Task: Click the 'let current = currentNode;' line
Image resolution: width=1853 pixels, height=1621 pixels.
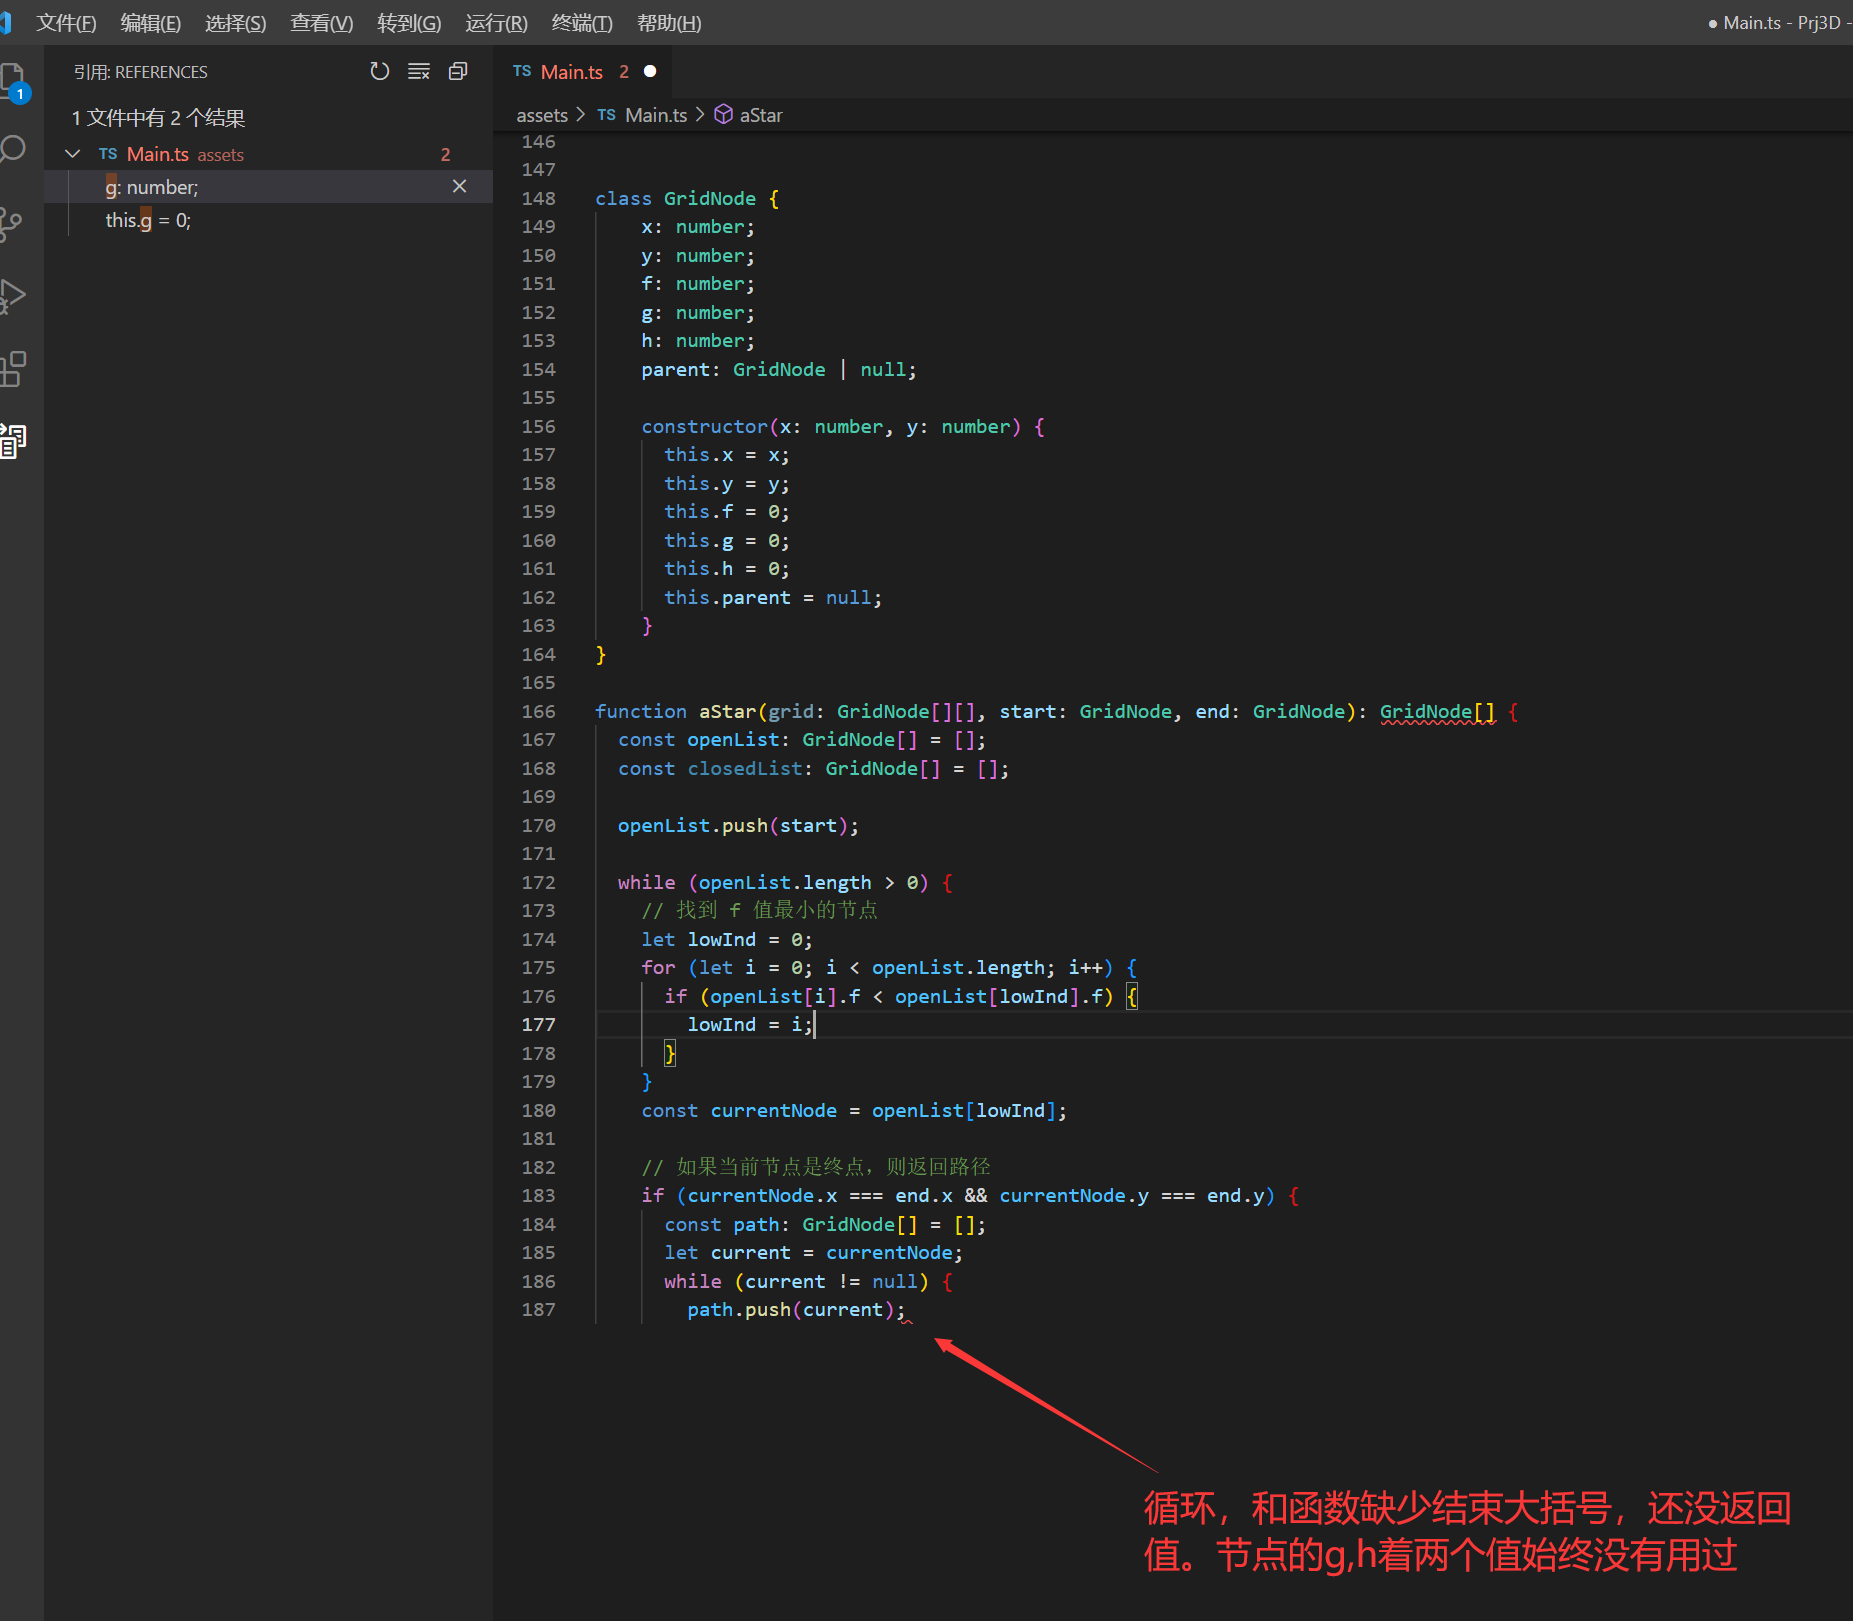Action: pos(813,1253)
